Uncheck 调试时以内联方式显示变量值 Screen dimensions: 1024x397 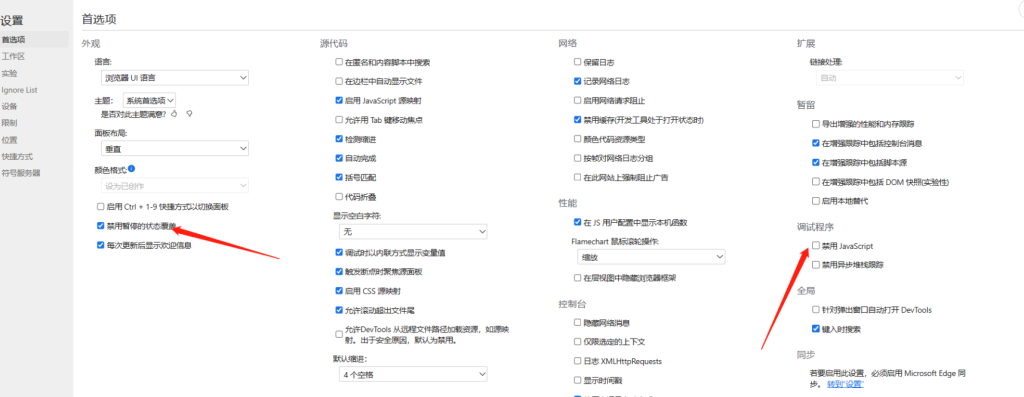click(x=339, y=252)
